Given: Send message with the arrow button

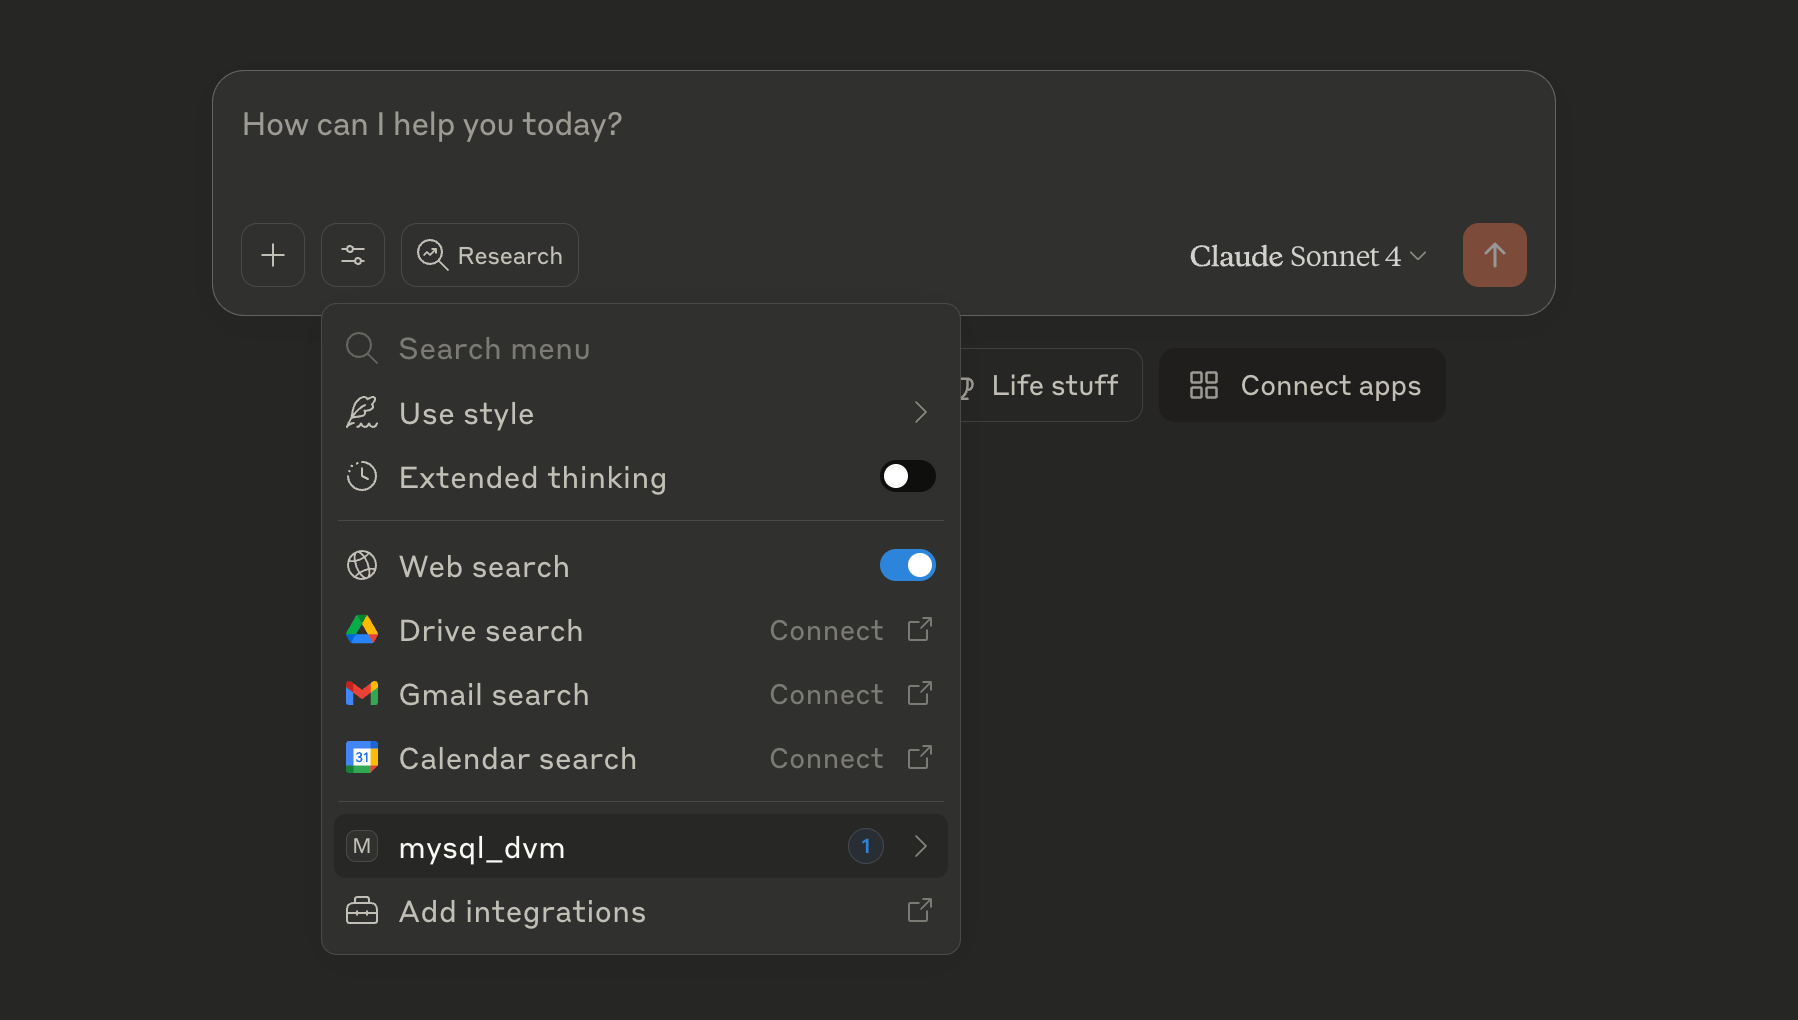Looking at the screenshot, I should [x=1495, y=255].
